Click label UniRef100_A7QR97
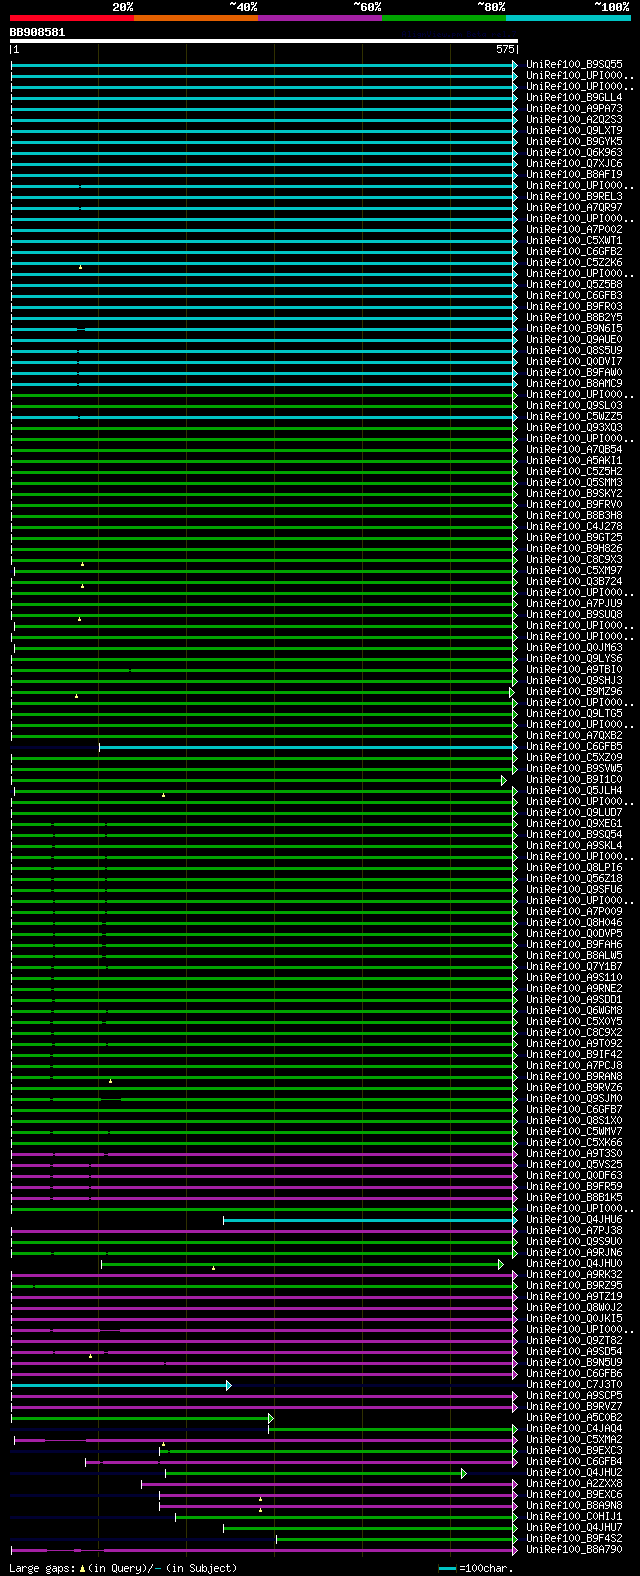Screen dimensions: 640x1576 pyautogui.click(x=574, y=207)
